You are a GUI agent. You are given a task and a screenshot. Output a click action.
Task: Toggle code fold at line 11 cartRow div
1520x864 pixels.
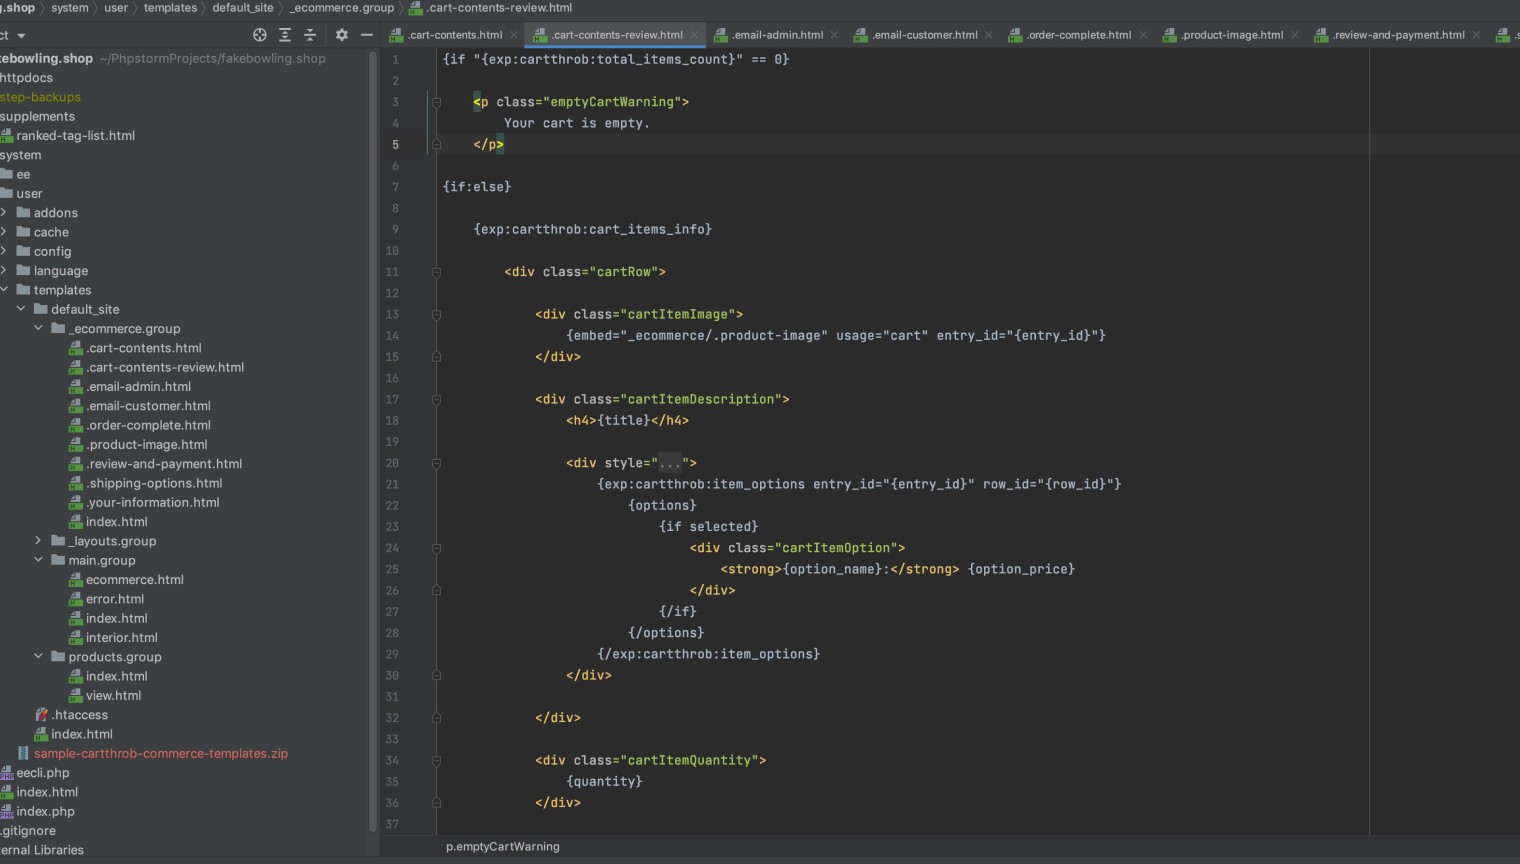pyautogui.click(x=436, y=272)
